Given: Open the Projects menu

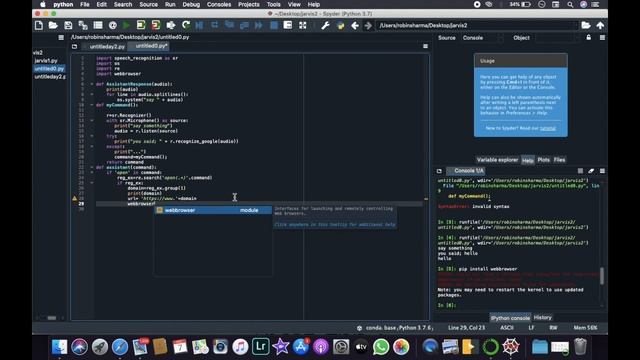Looking at the screenshot, I should click(249, 4).
